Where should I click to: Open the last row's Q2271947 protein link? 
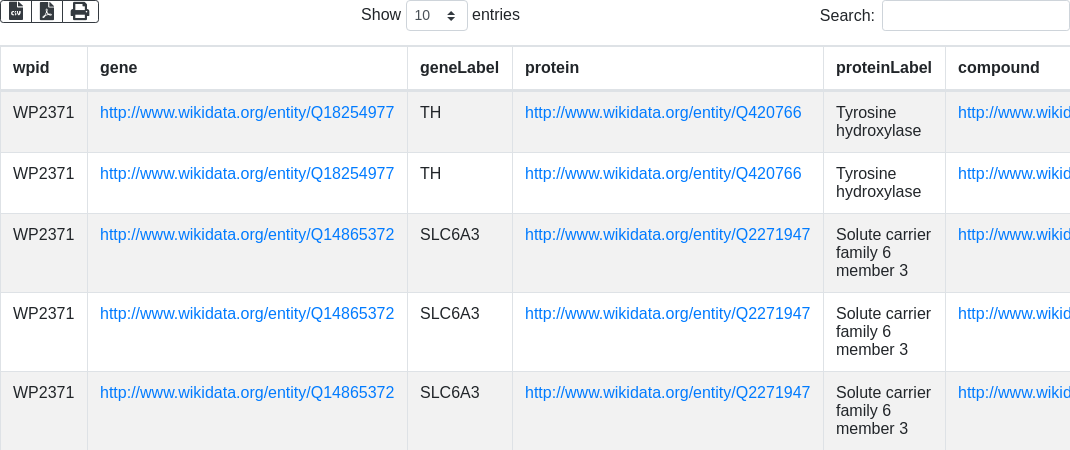[x=667, y=393]
